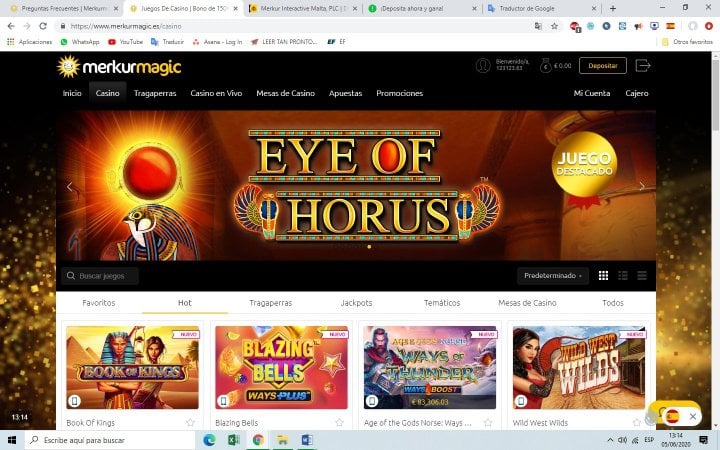
Task: Bookmark this page with star icon
Action: coord(554,26)
